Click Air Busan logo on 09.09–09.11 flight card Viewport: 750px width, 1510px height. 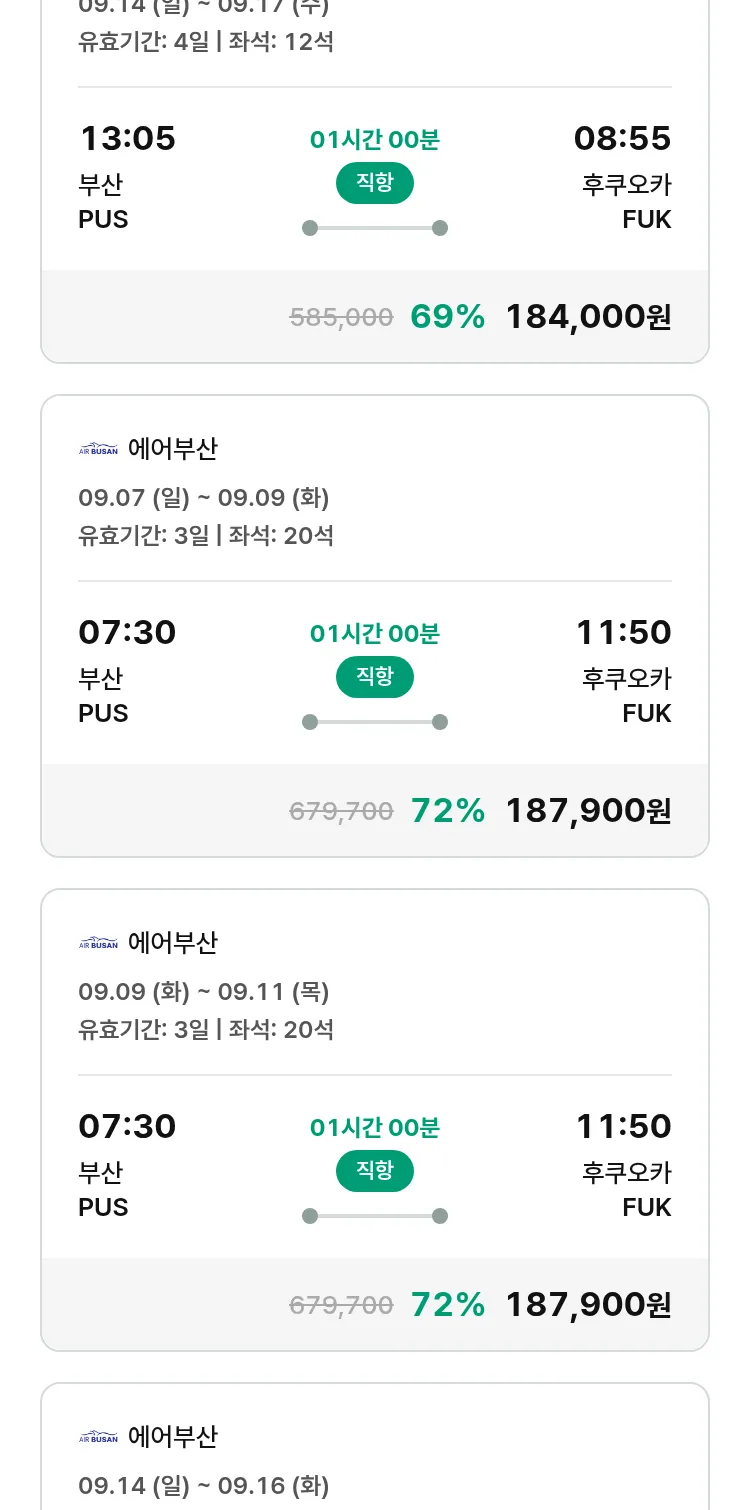(x=98, y=943)
